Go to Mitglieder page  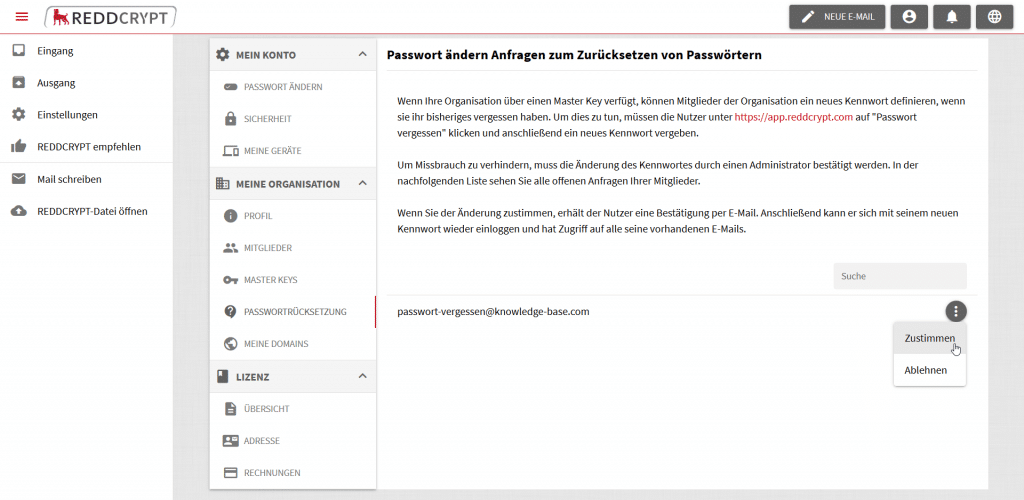coord(267,248)
